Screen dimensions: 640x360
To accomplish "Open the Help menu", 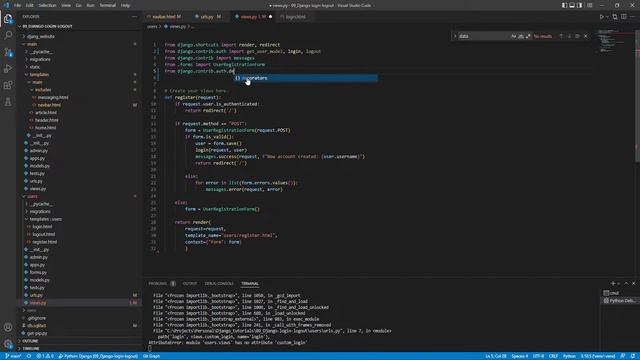I will tap(125, 5).
